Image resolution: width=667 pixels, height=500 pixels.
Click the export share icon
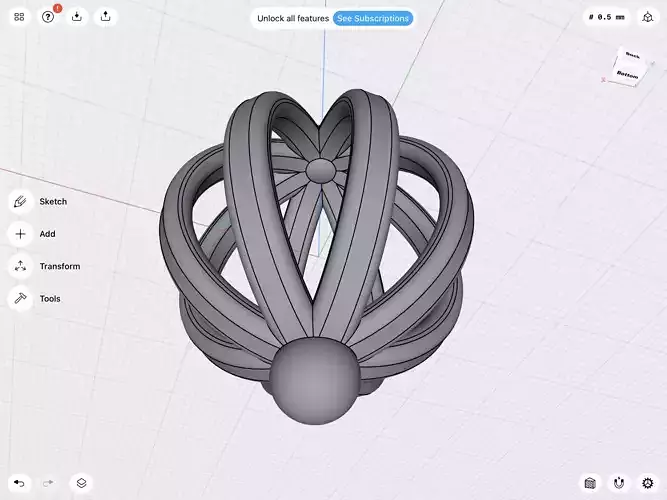(x=105, y=17)
